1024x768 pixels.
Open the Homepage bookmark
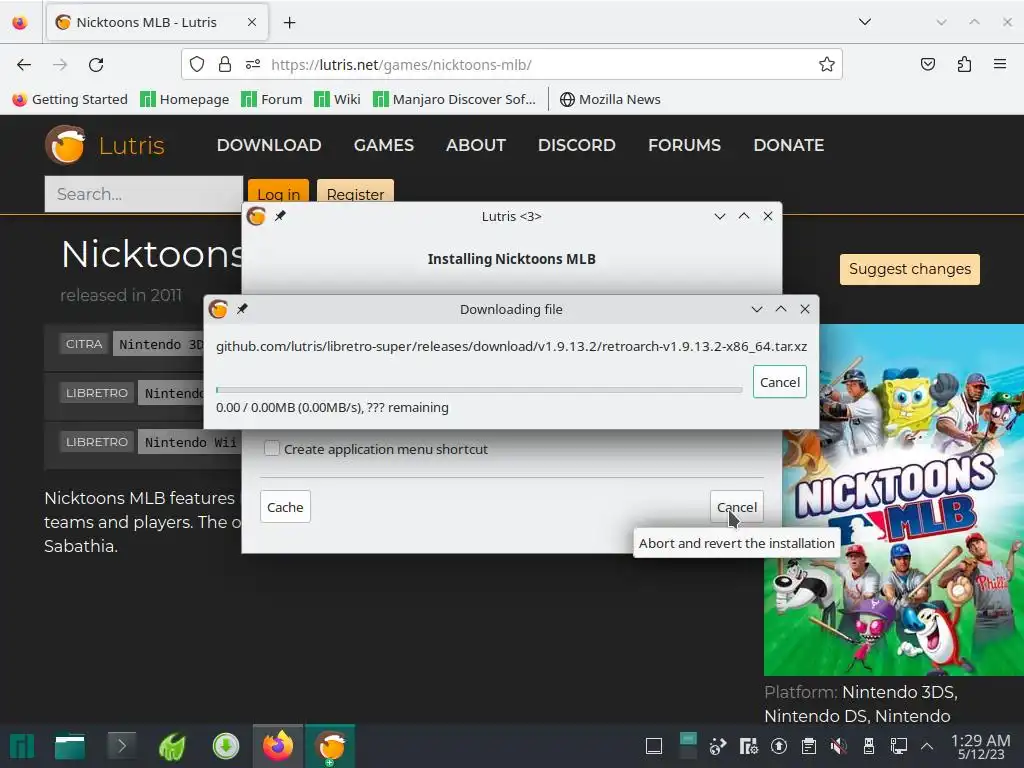(185, 99)
